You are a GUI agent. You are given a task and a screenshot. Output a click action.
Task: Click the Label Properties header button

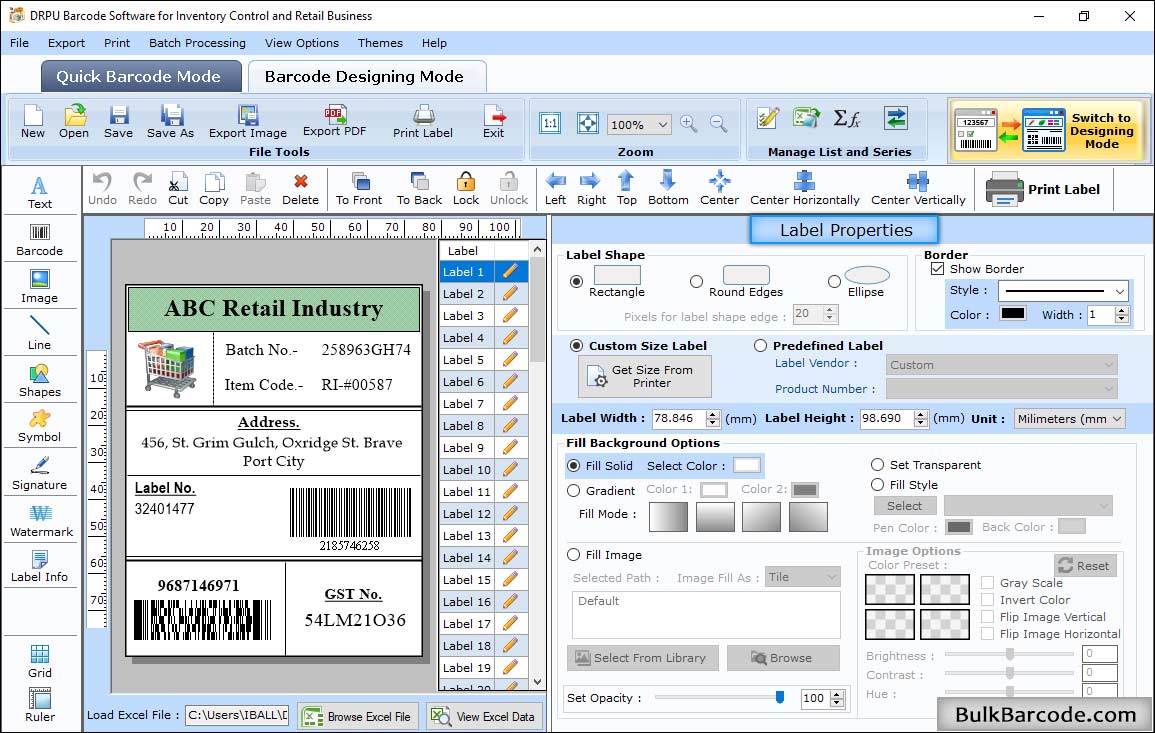[x=844, y=230]
